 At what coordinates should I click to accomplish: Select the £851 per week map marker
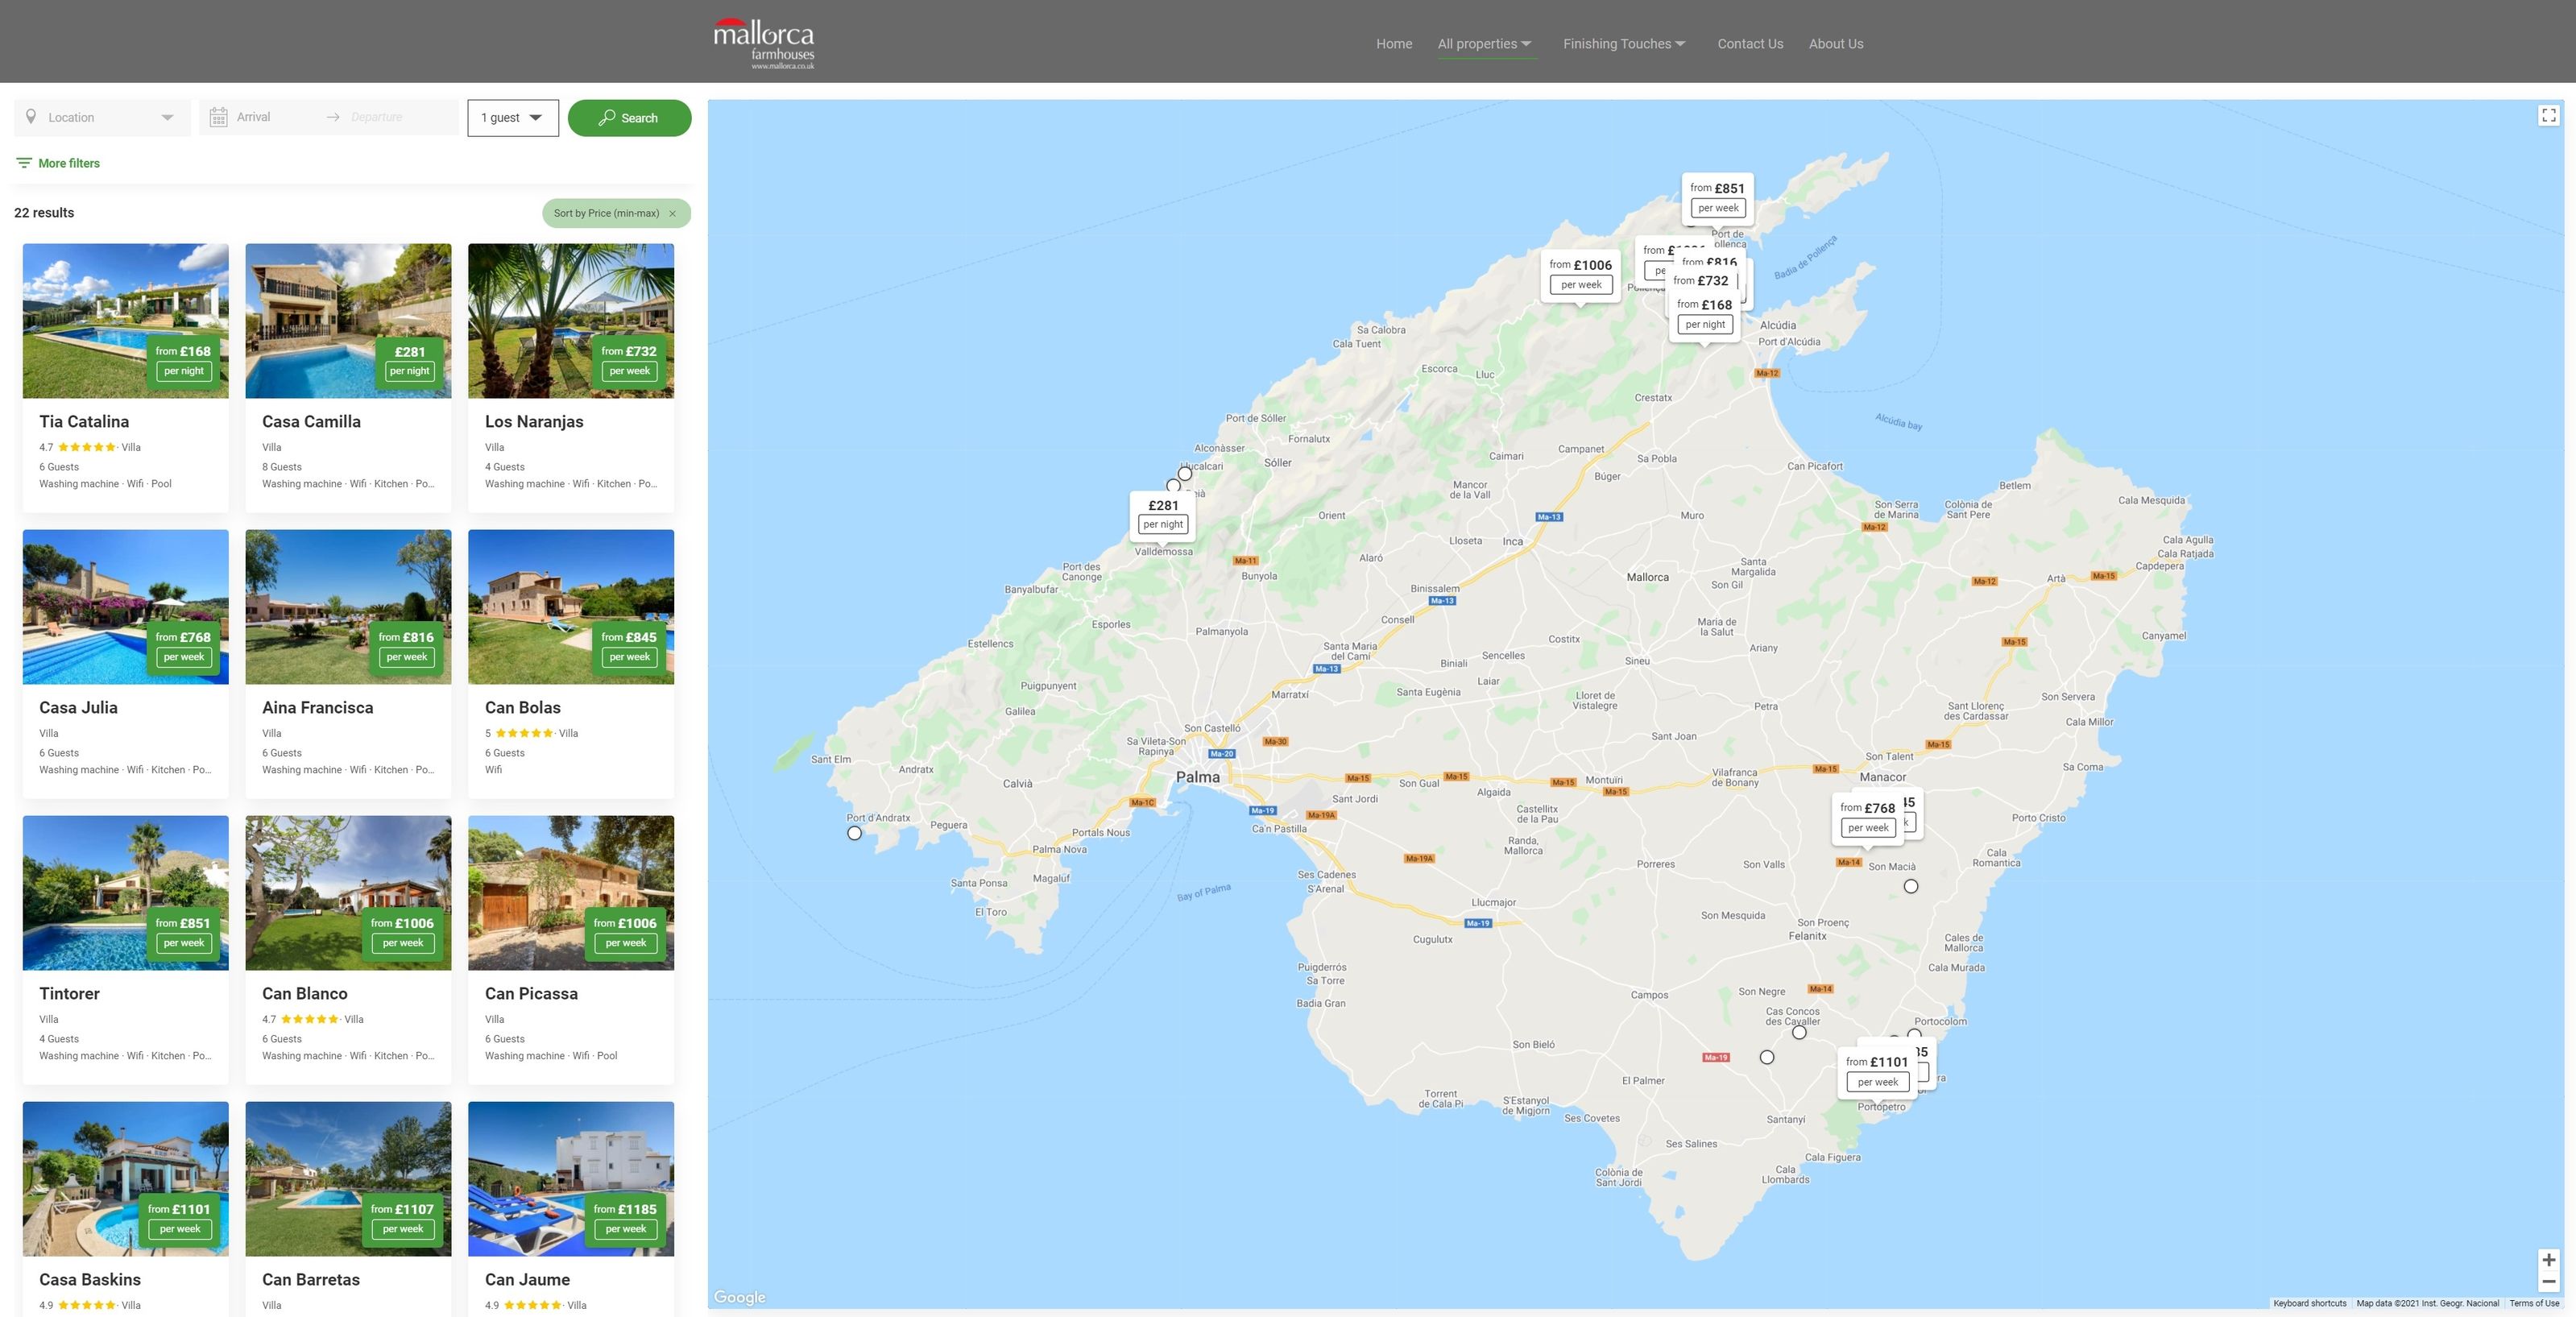(x=1717, y=198)
